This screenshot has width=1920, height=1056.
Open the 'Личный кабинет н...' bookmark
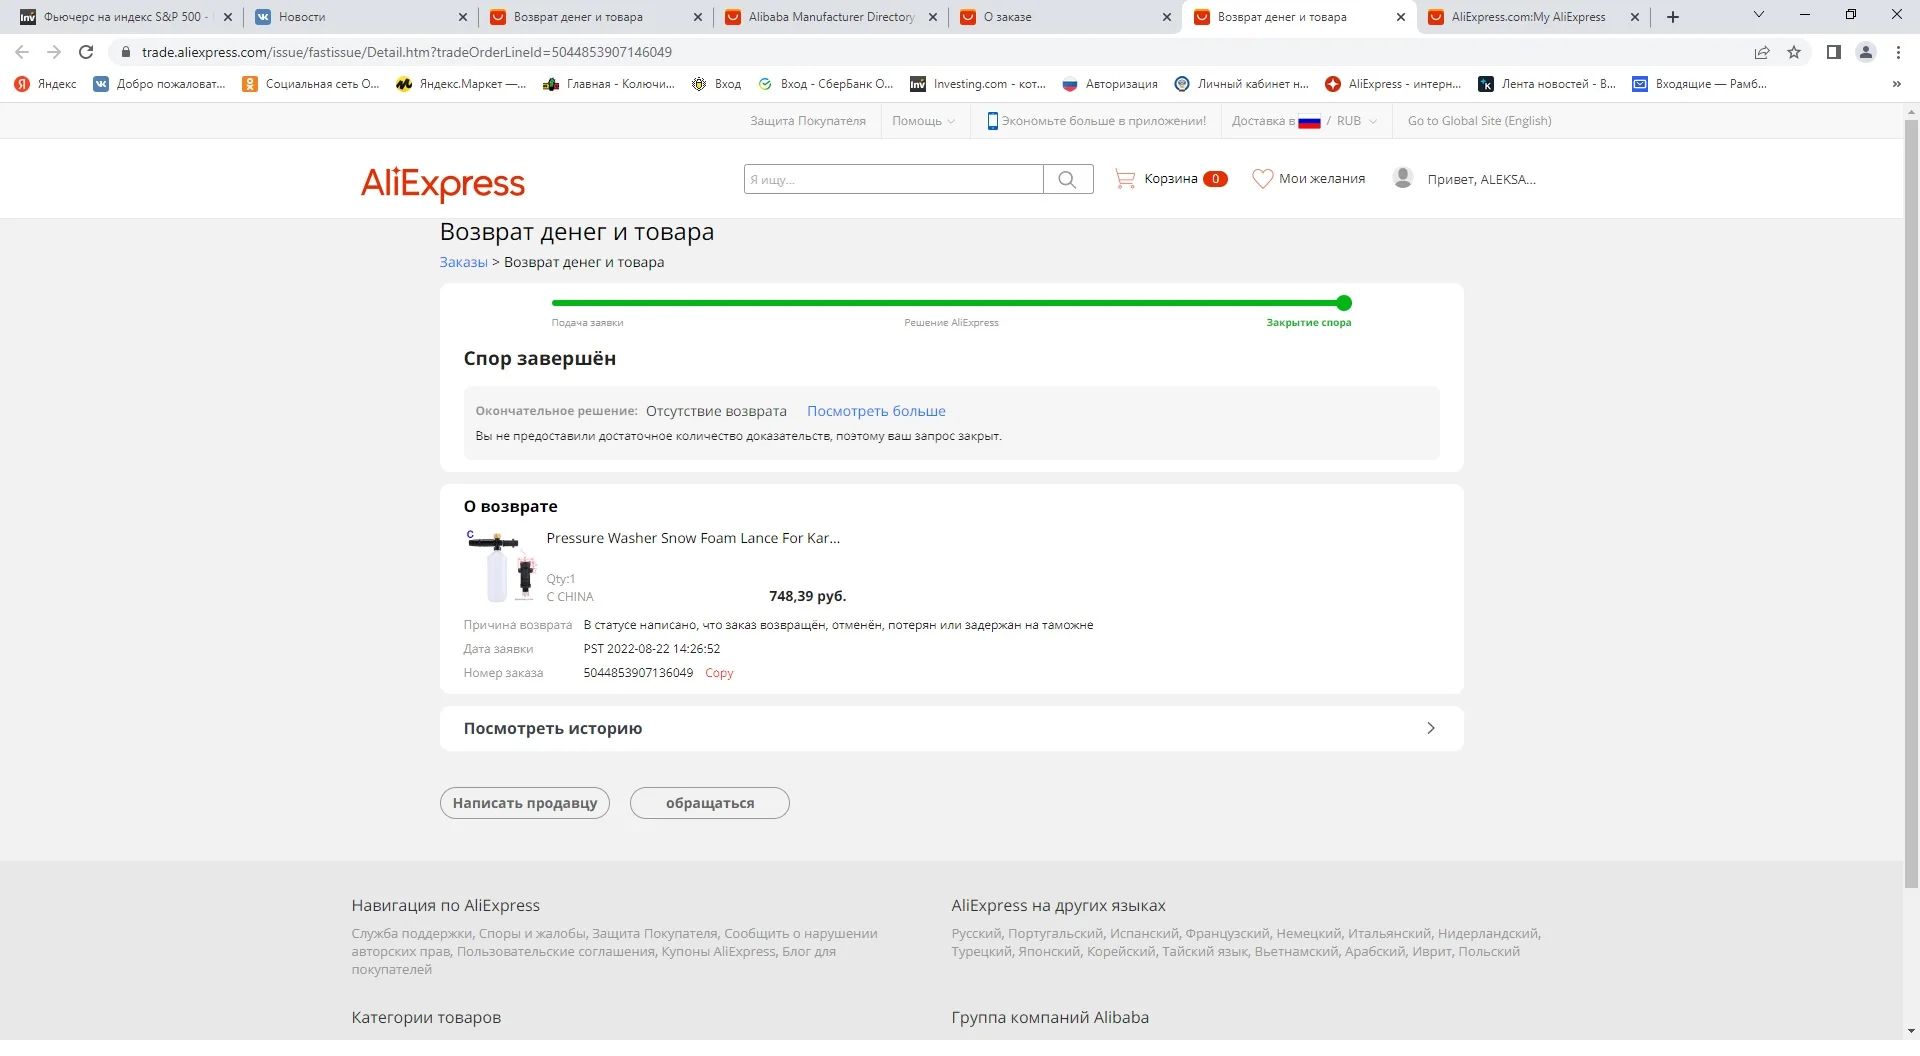click(x=1241, y=84)
